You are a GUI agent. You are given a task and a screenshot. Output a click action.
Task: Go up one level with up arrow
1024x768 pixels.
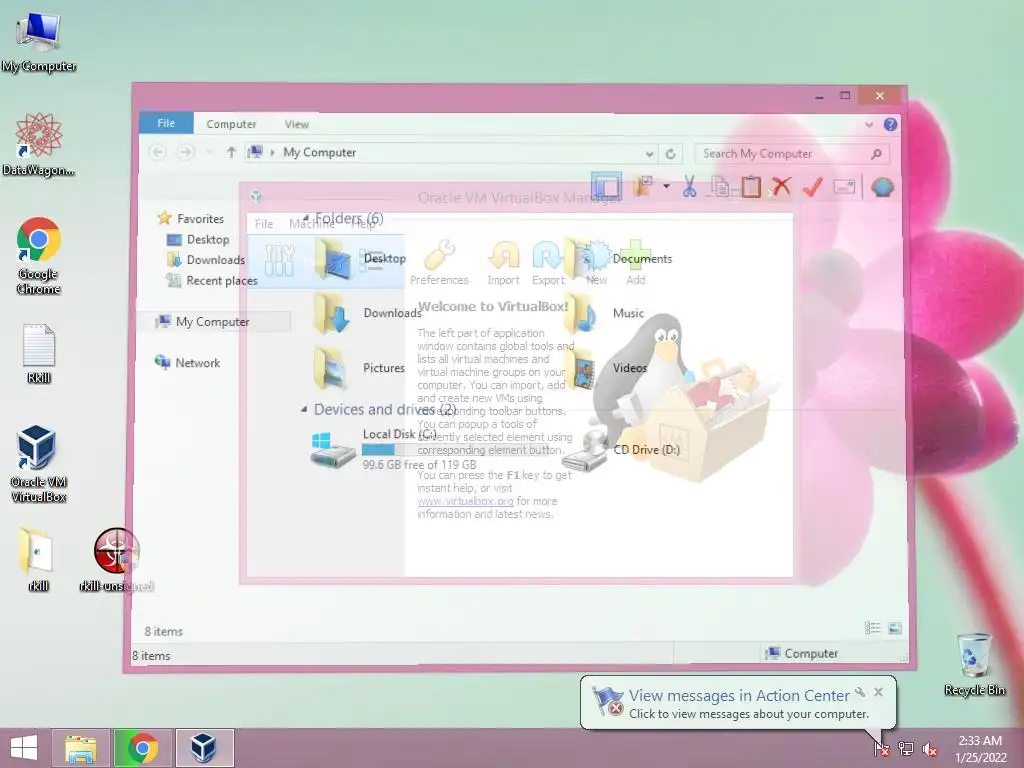[231, 152]
